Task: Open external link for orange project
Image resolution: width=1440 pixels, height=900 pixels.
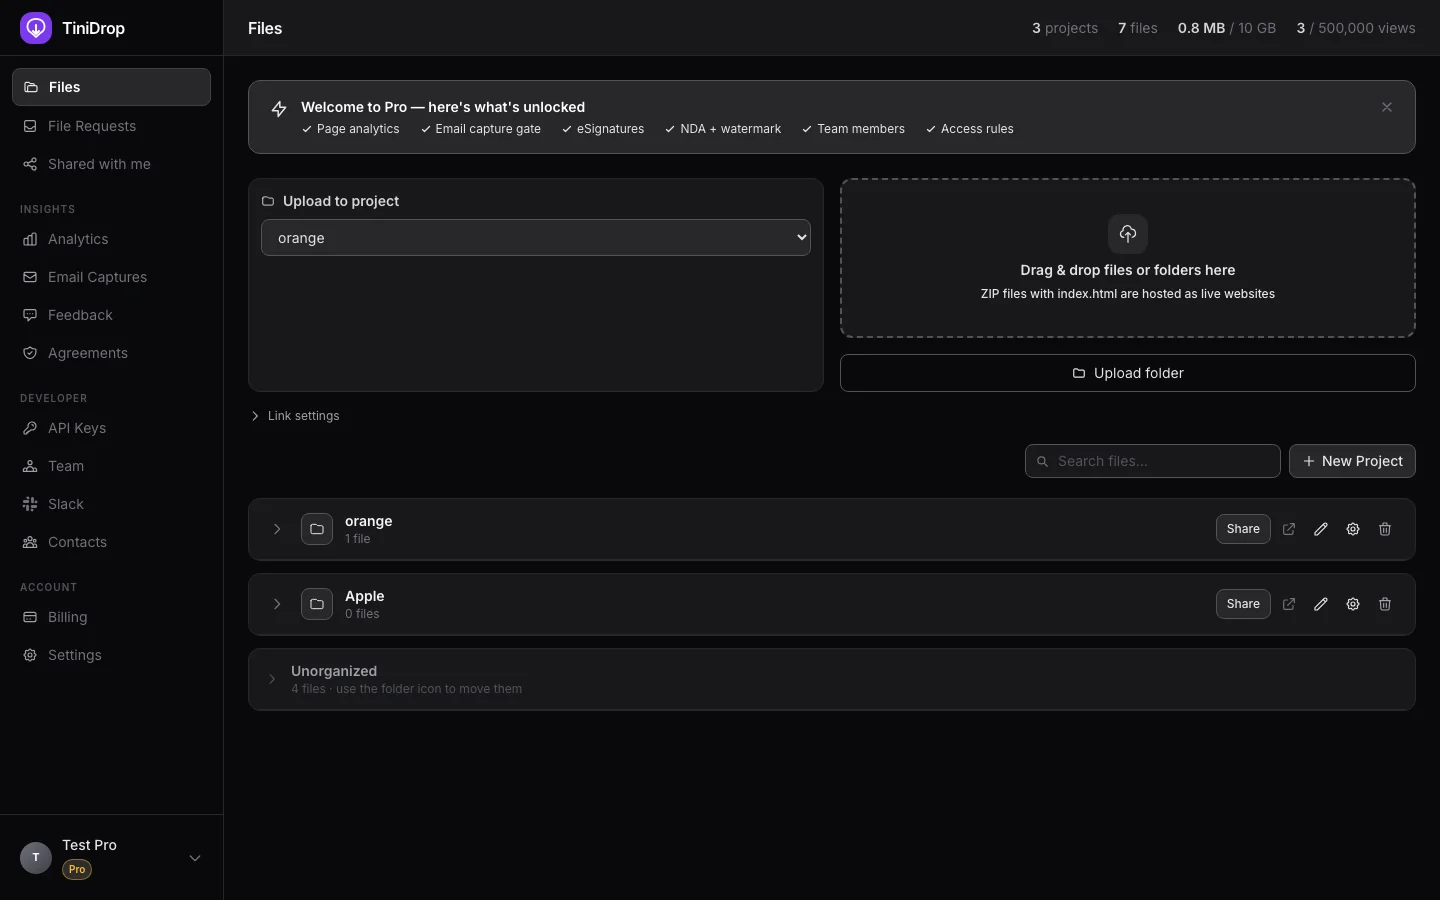Action: pyautogui.click(x=1289, y=529)
